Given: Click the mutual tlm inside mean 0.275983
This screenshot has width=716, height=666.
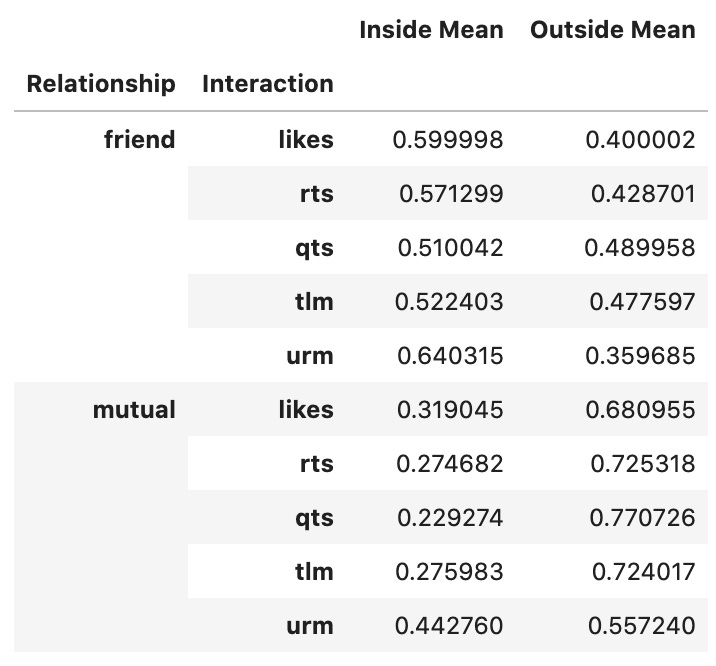Looking at the screenshot, I should pos(449,572).
